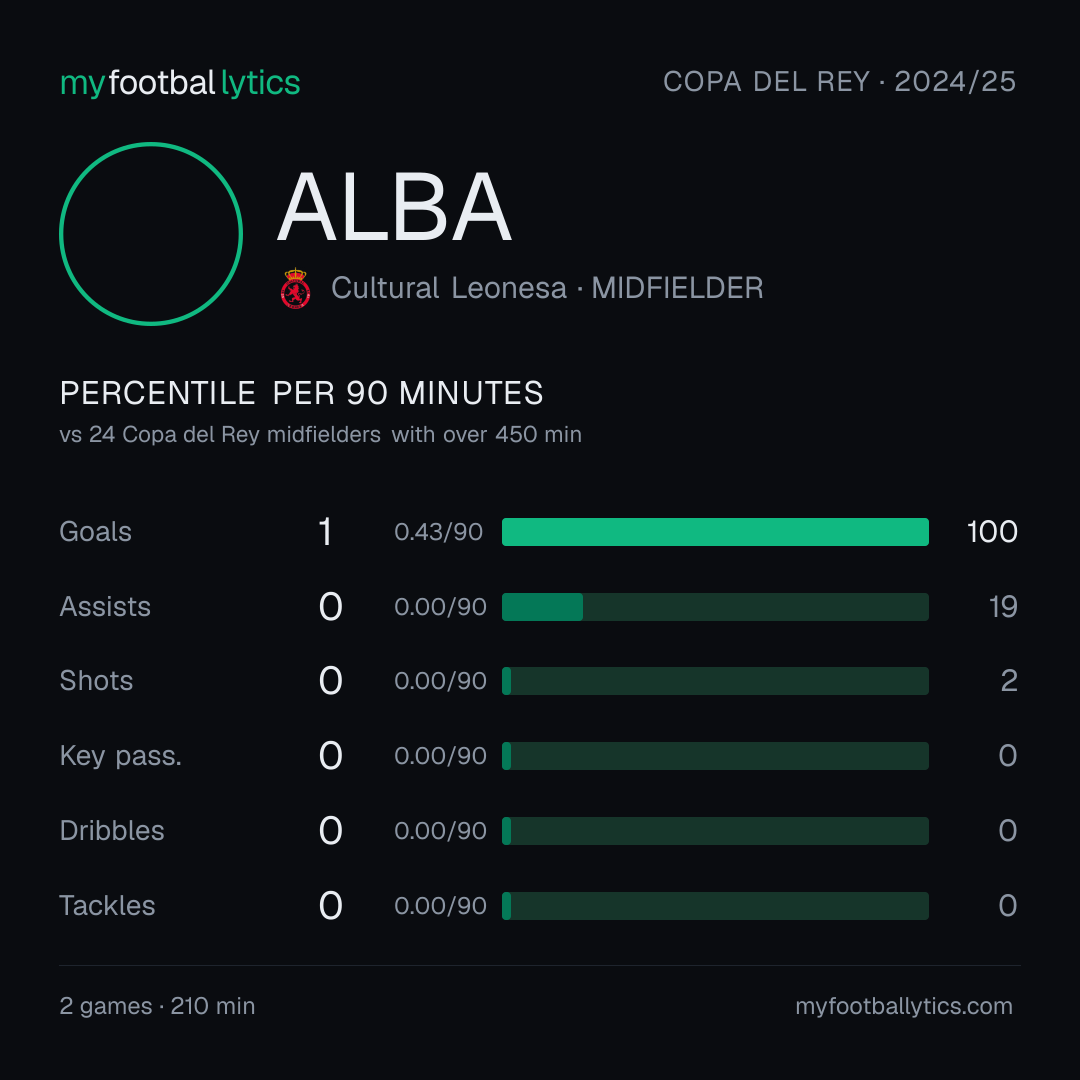Click the COPA DEL REY 2024/25 label
The width and height of the screenshot is (1080, 1080).
coord(839,81)
